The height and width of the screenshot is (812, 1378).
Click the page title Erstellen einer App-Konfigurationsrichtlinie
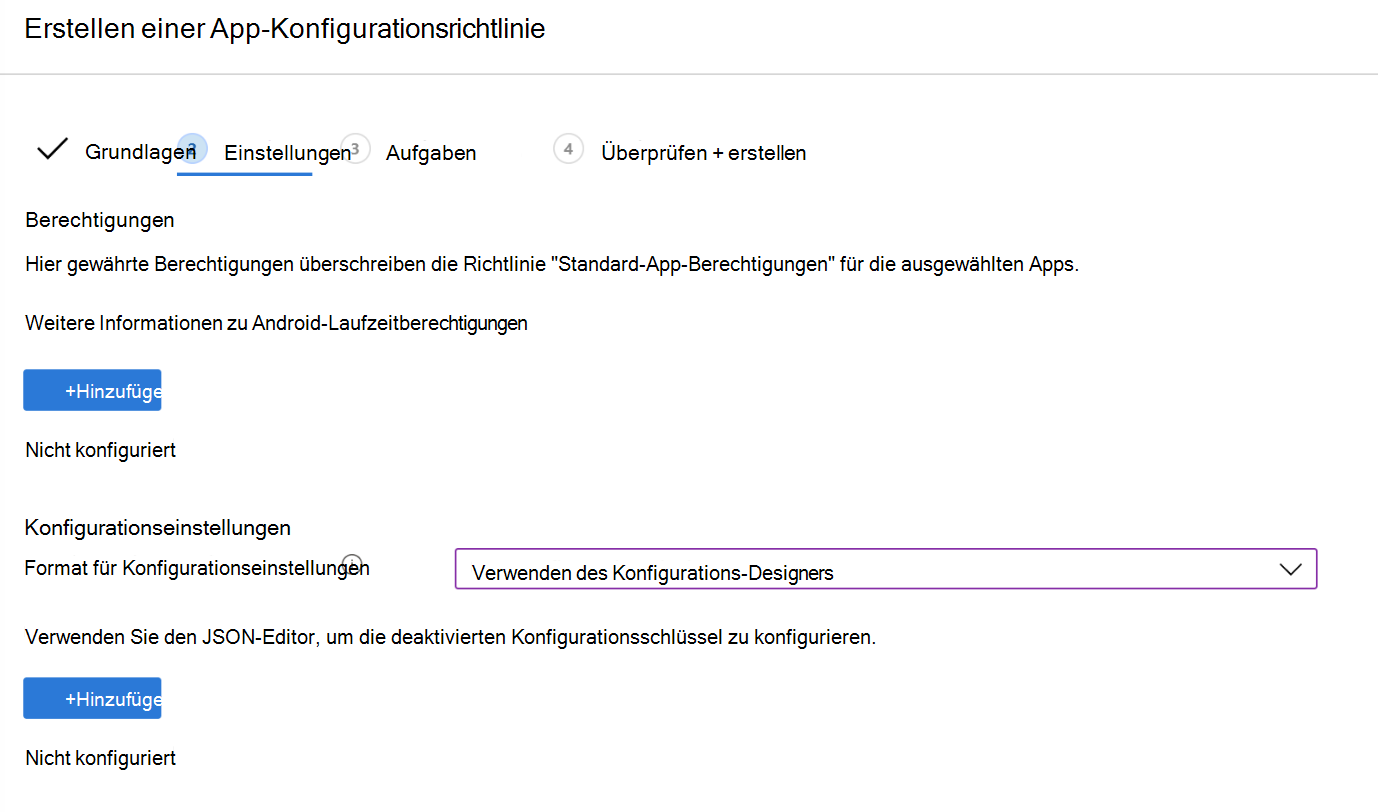pos(285,29)
